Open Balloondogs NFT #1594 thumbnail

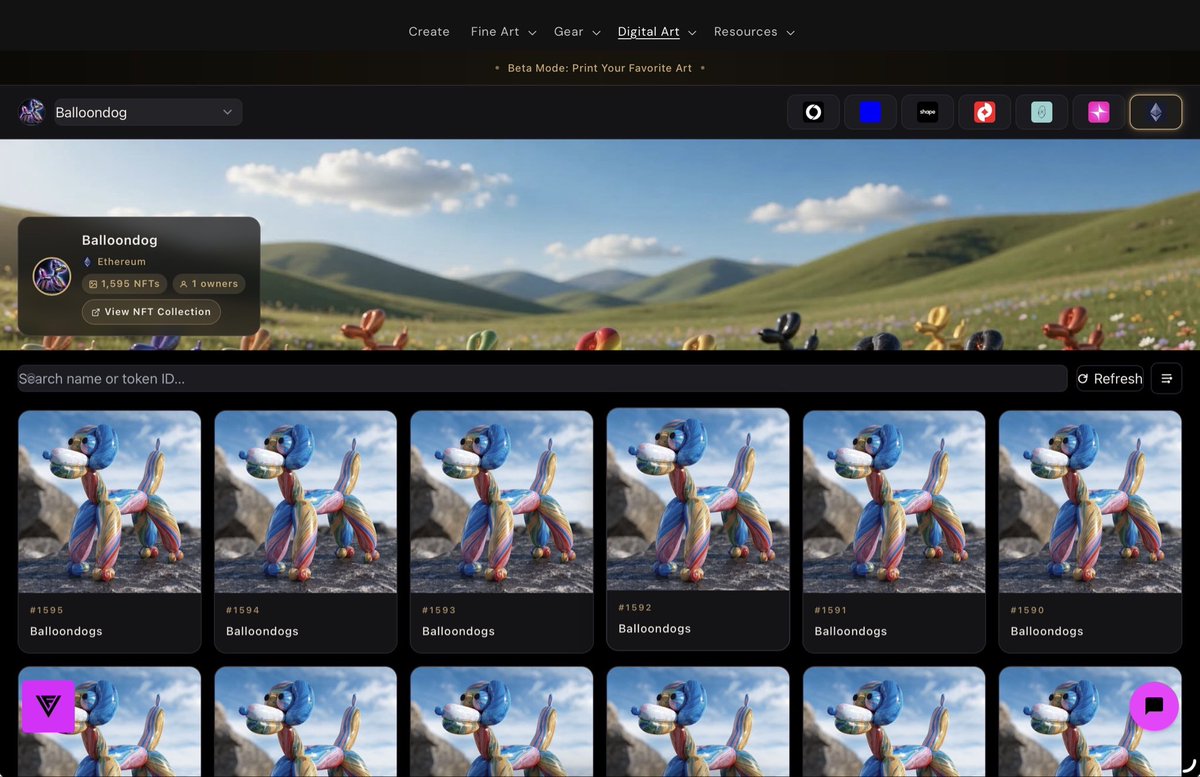tap(305, 502)
